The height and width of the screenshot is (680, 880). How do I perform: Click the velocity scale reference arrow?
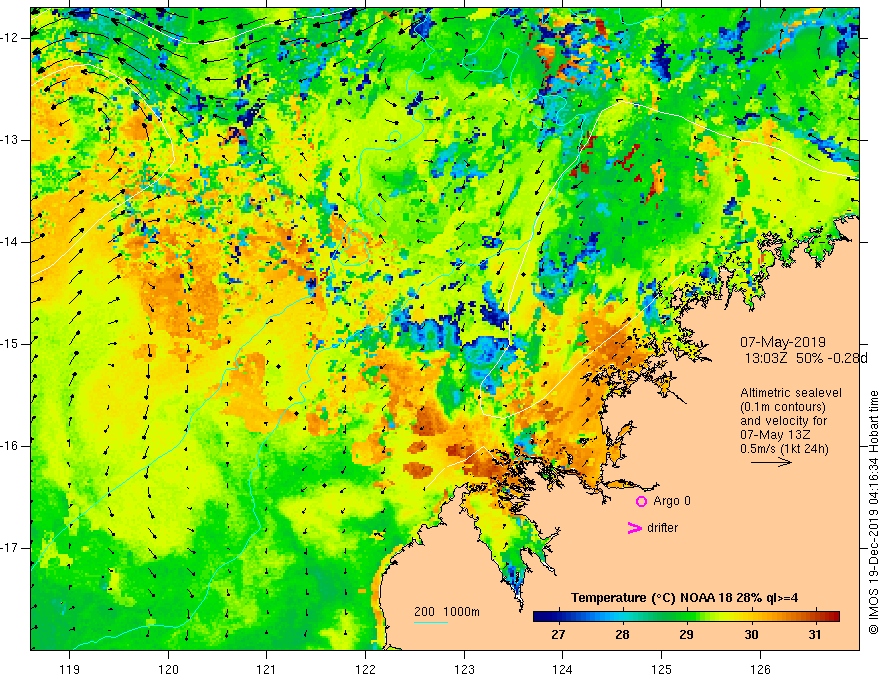point(771,462)
